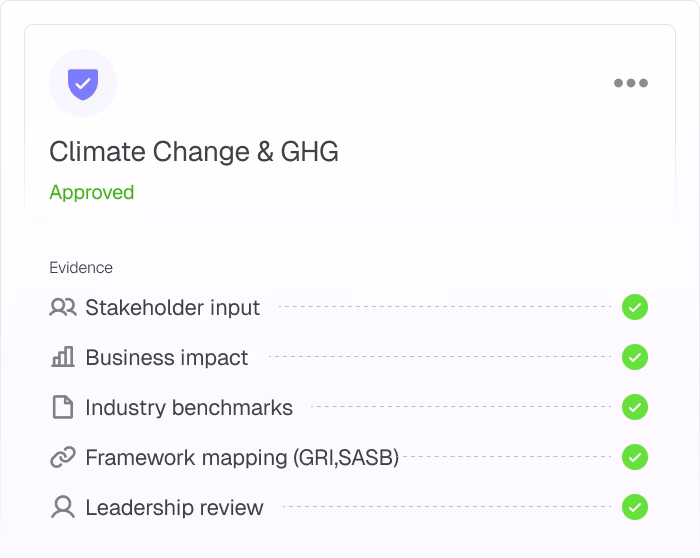This screenshot has width=700, height=558.
Task: Toggle the Industry benchmarks green checkmark
Action: pos(635,408)
